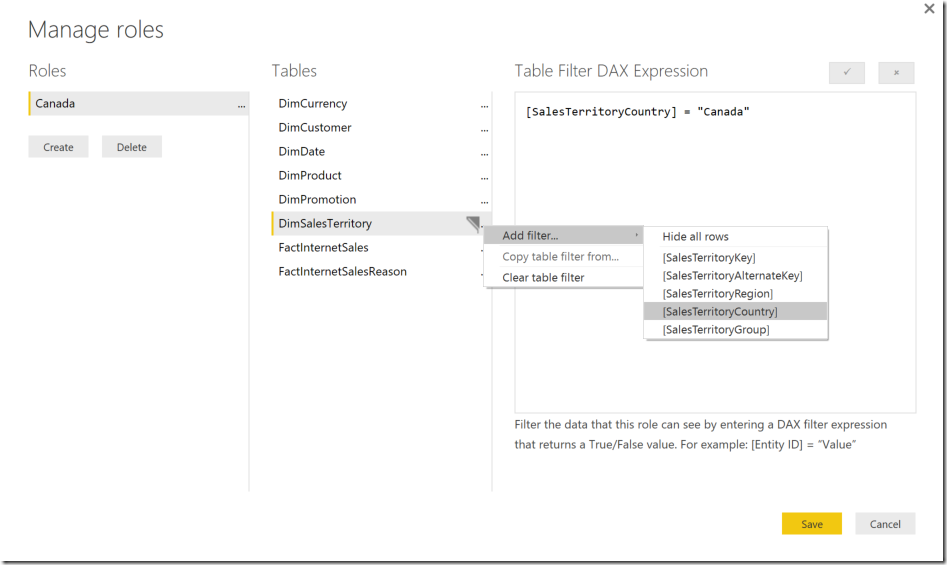Open ellipsis menu for DimCustomer table

click(x=484, y=128)
